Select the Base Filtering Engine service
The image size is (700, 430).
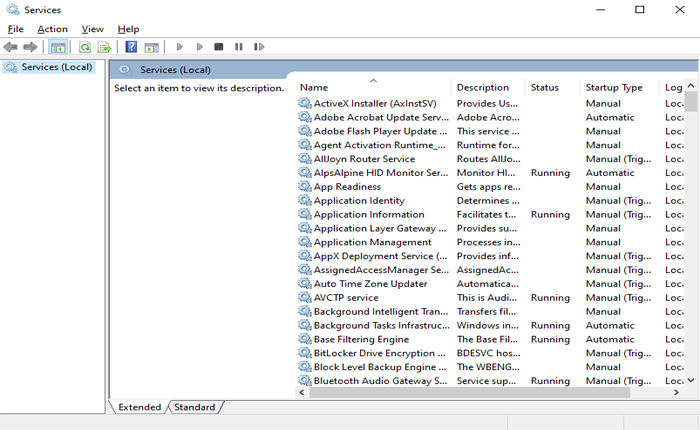click(x=363, y=339)
